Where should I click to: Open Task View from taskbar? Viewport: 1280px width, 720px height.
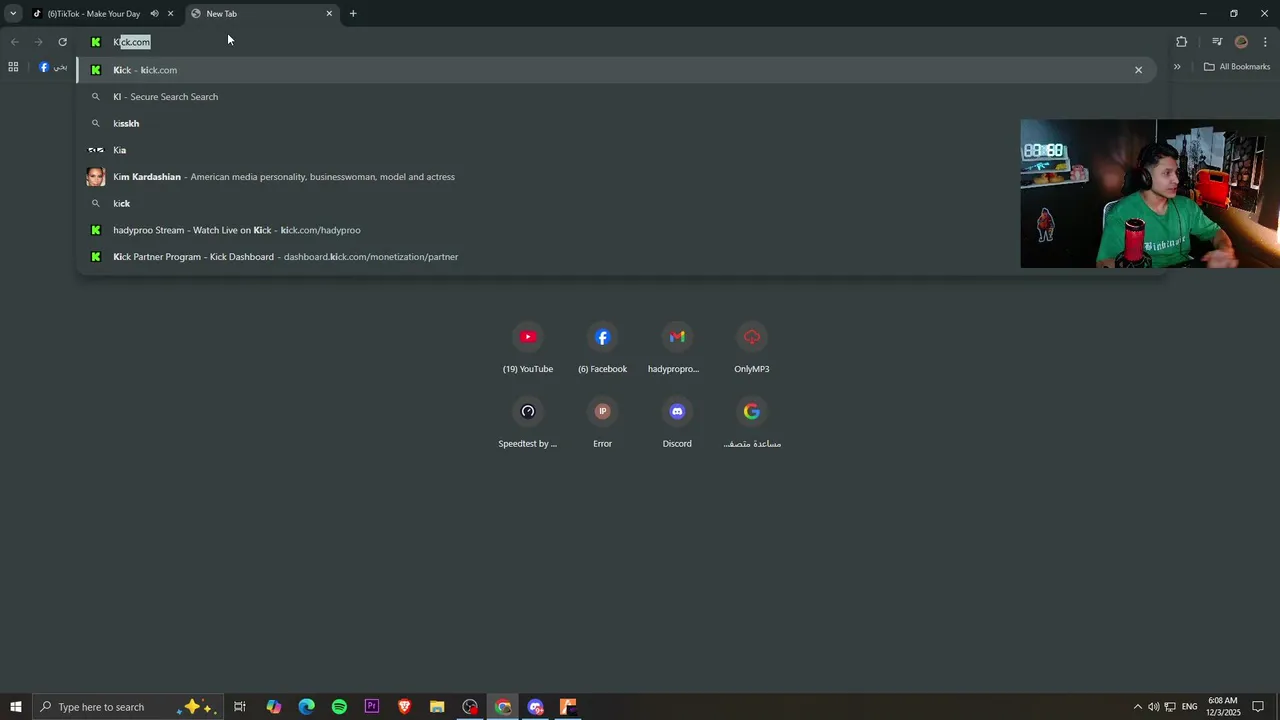pyautogui.click(x=240, y=707)
